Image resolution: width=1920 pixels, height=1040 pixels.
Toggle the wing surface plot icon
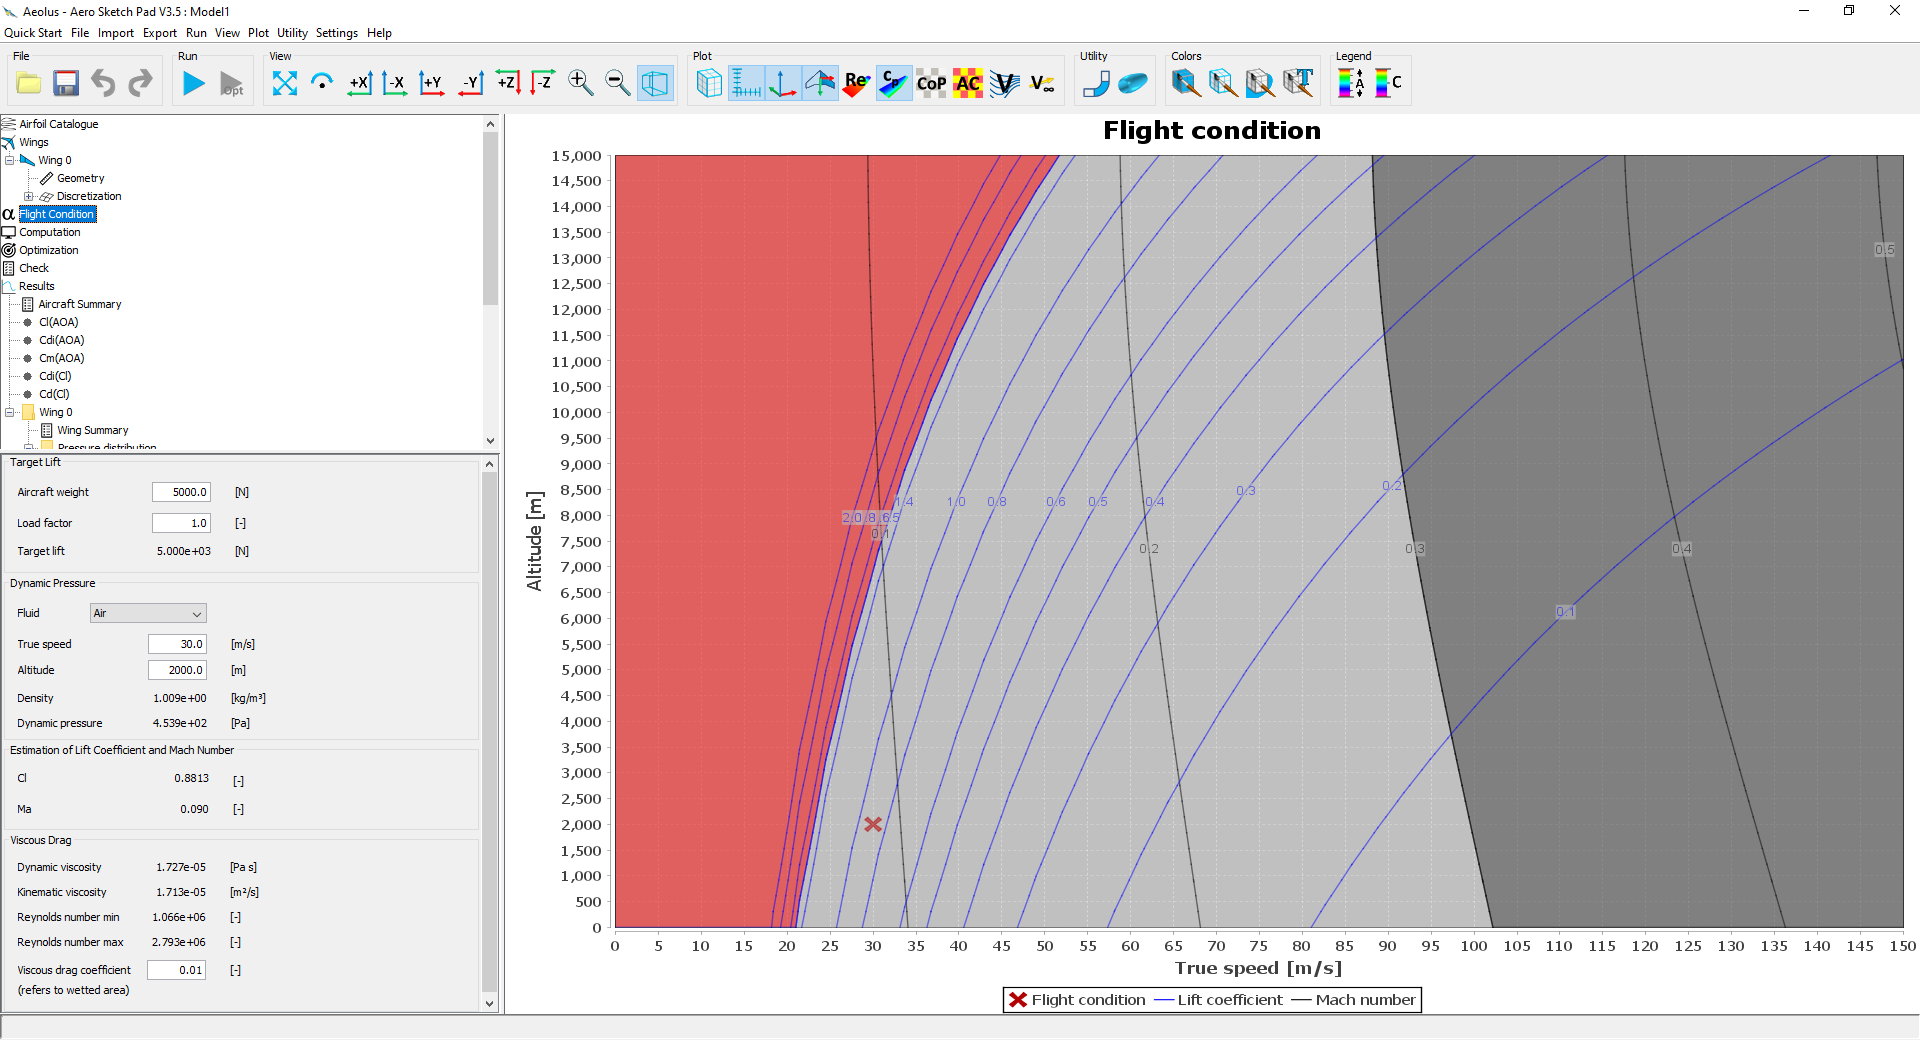708,83
